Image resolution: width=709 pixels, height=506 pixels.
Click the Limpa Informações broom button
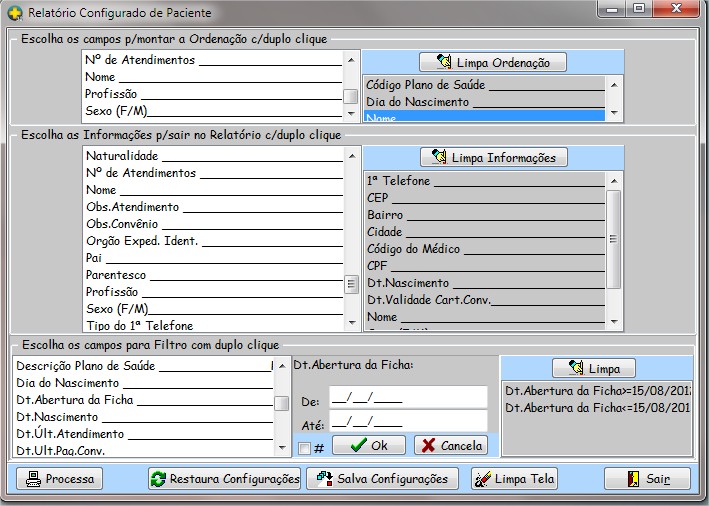pos(494,158)
